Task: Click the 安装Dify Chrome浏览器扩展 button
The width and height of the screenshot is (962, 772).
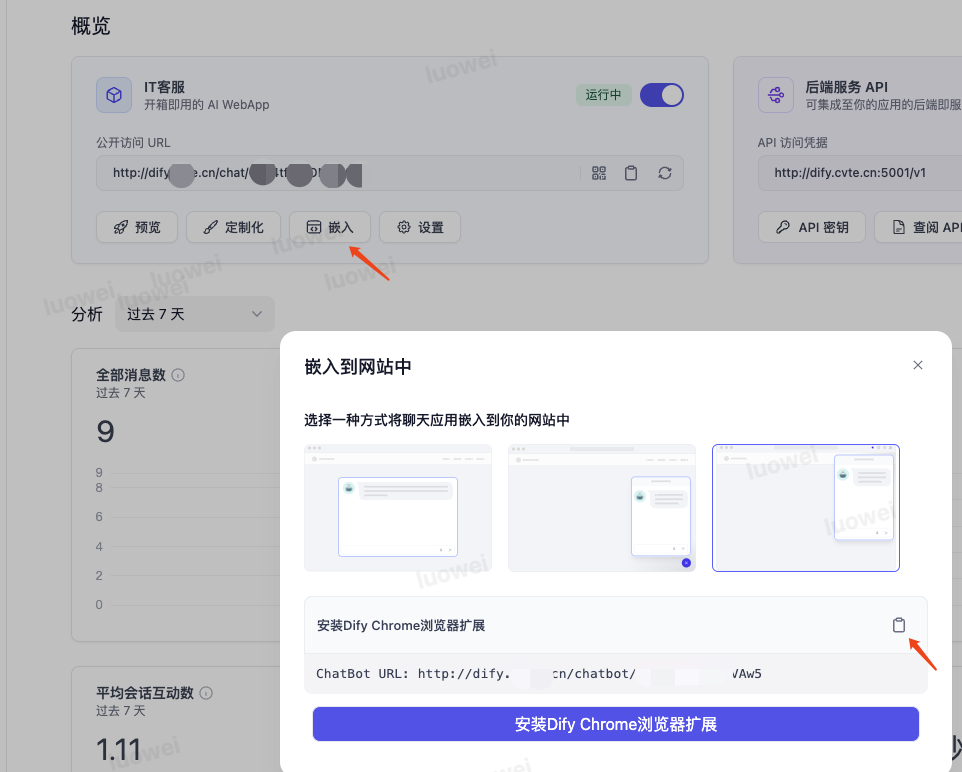Action: click(615, 724)
